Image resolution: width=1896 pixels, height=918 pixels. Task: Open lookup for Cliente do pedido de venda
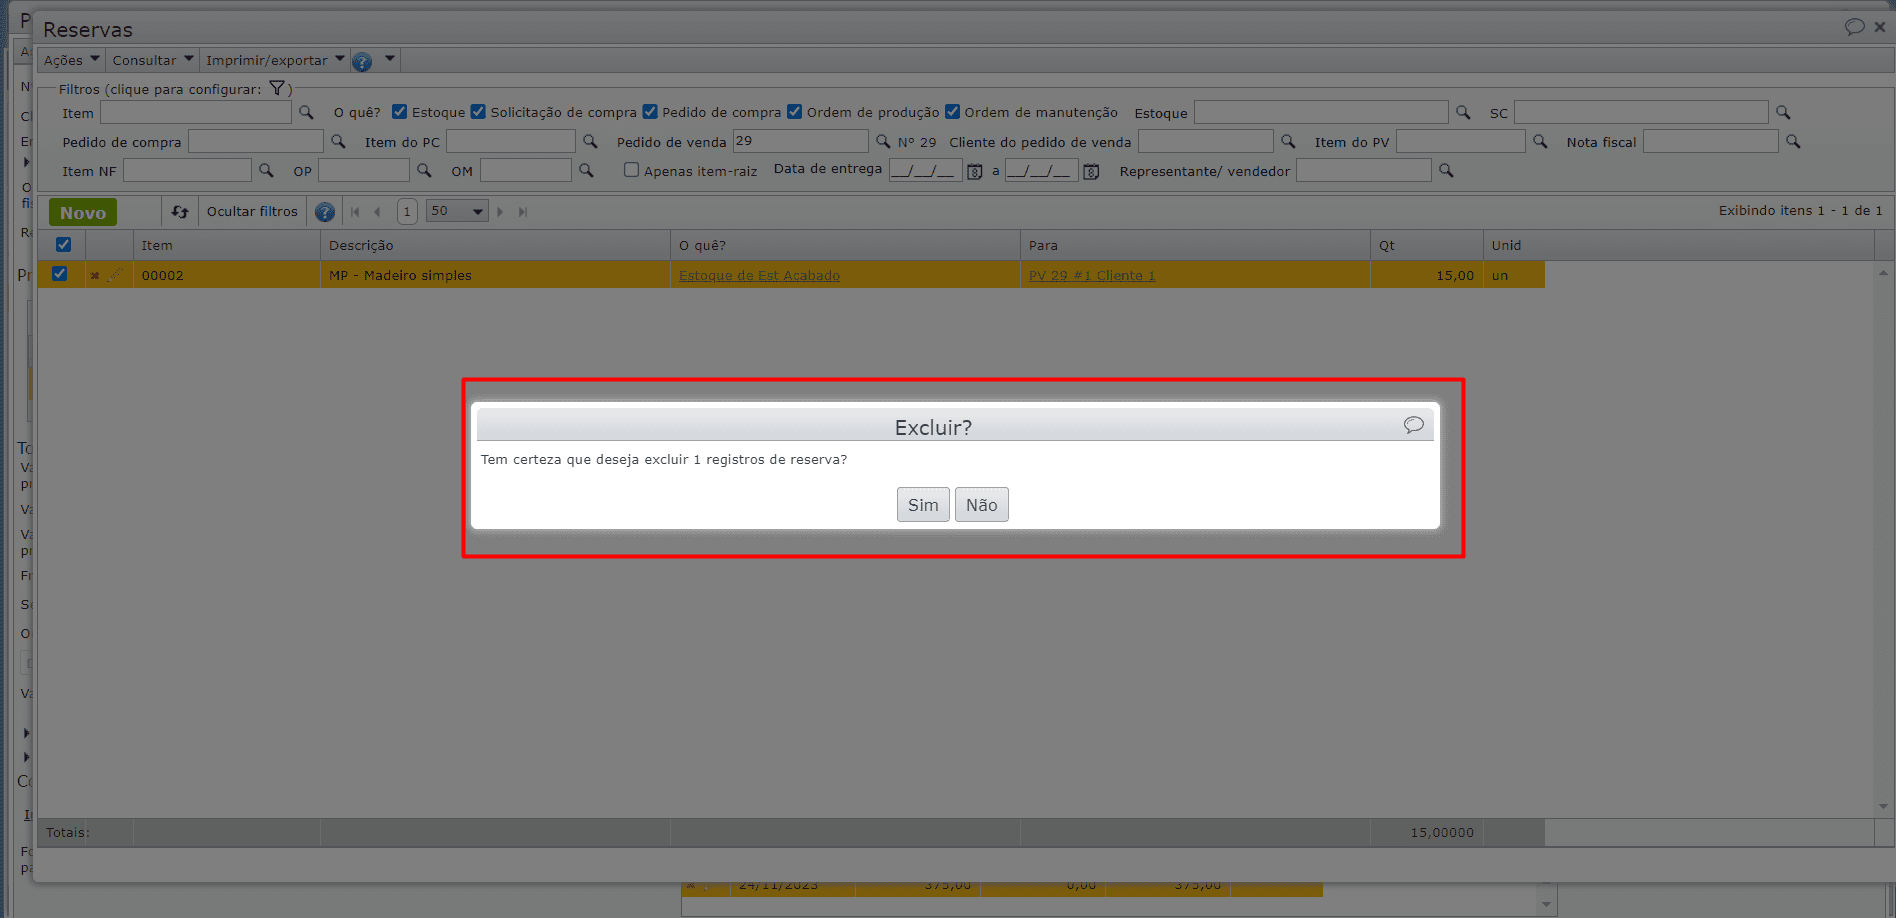coord(1288,142)
